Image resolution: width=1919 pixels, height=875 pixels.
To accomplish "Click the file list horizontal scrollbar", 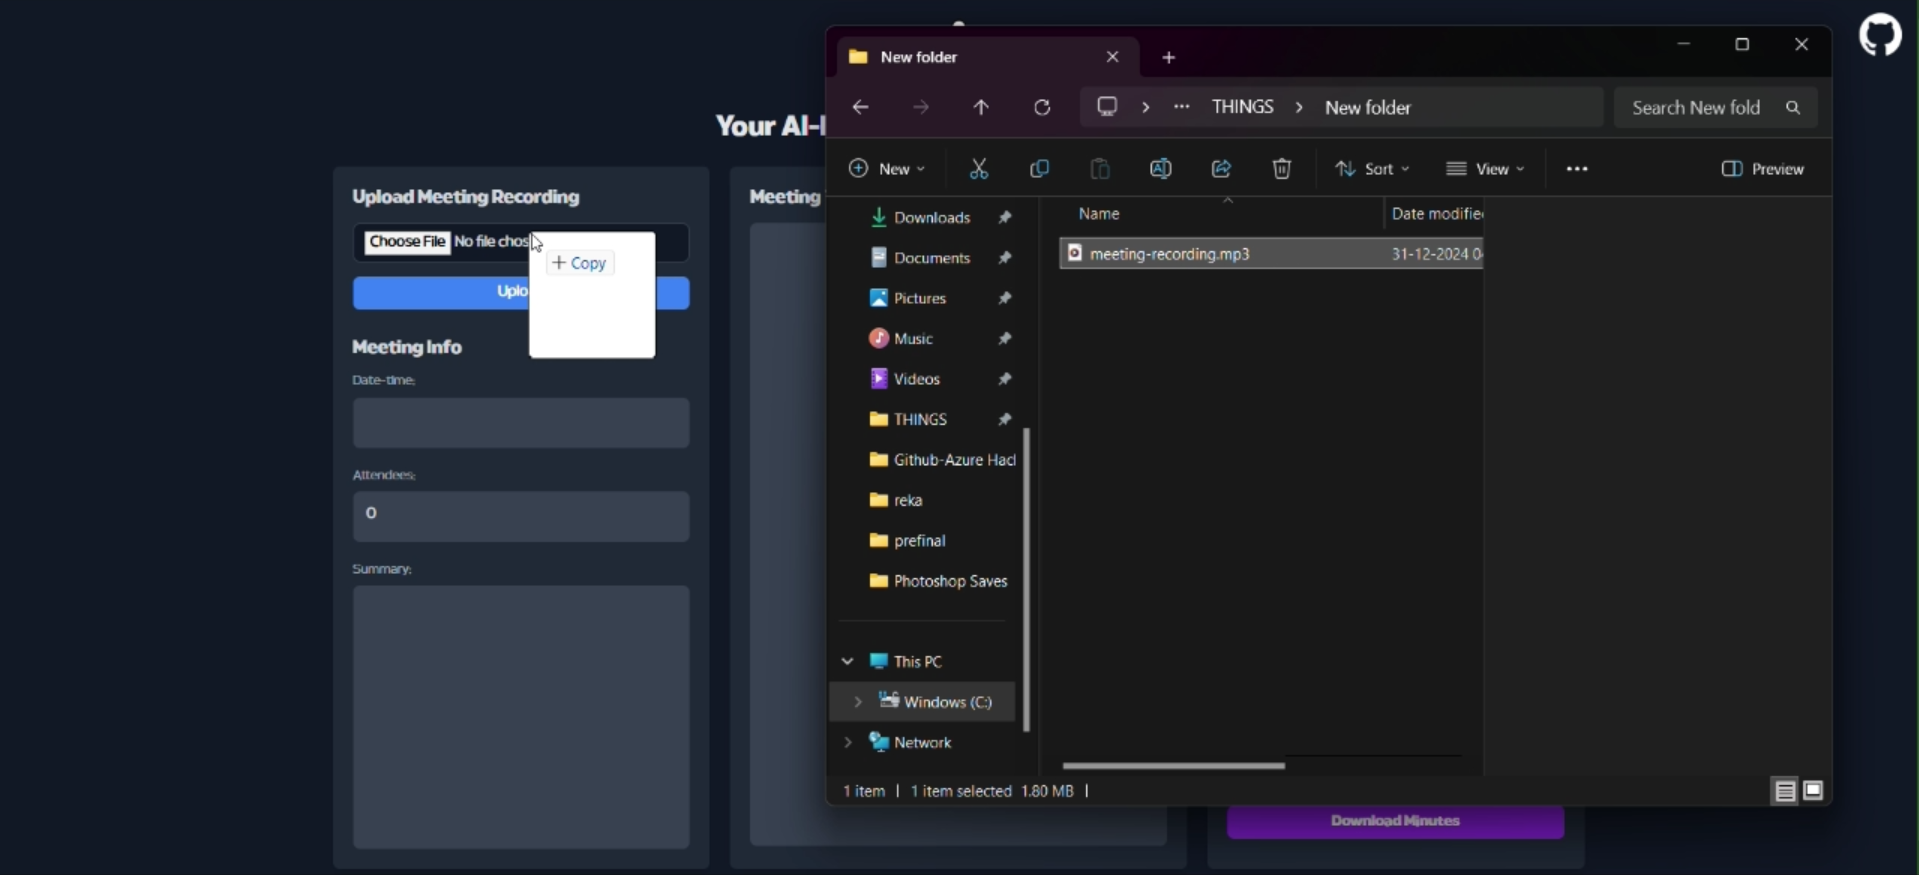I will (x=1173, y=766).
